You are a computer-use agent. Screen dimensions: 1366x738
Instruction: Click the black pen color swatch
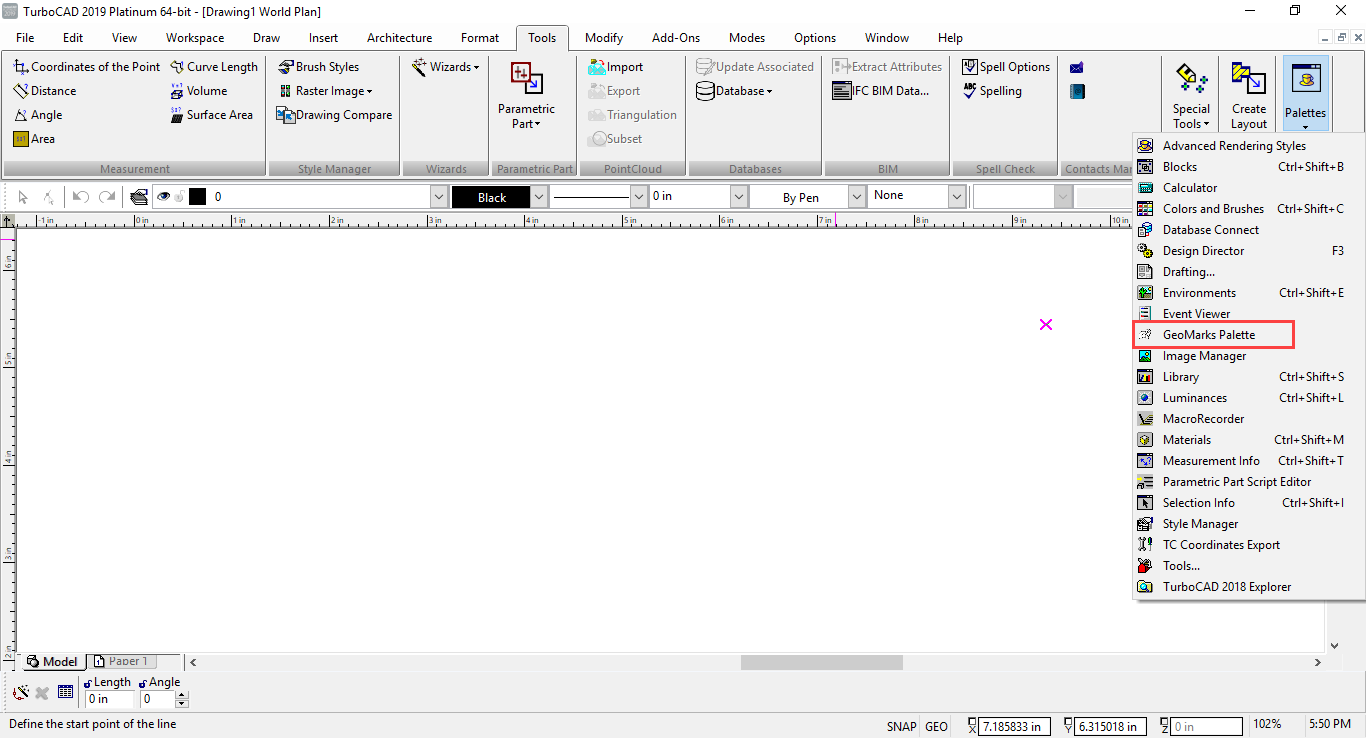tap(491, 197)
